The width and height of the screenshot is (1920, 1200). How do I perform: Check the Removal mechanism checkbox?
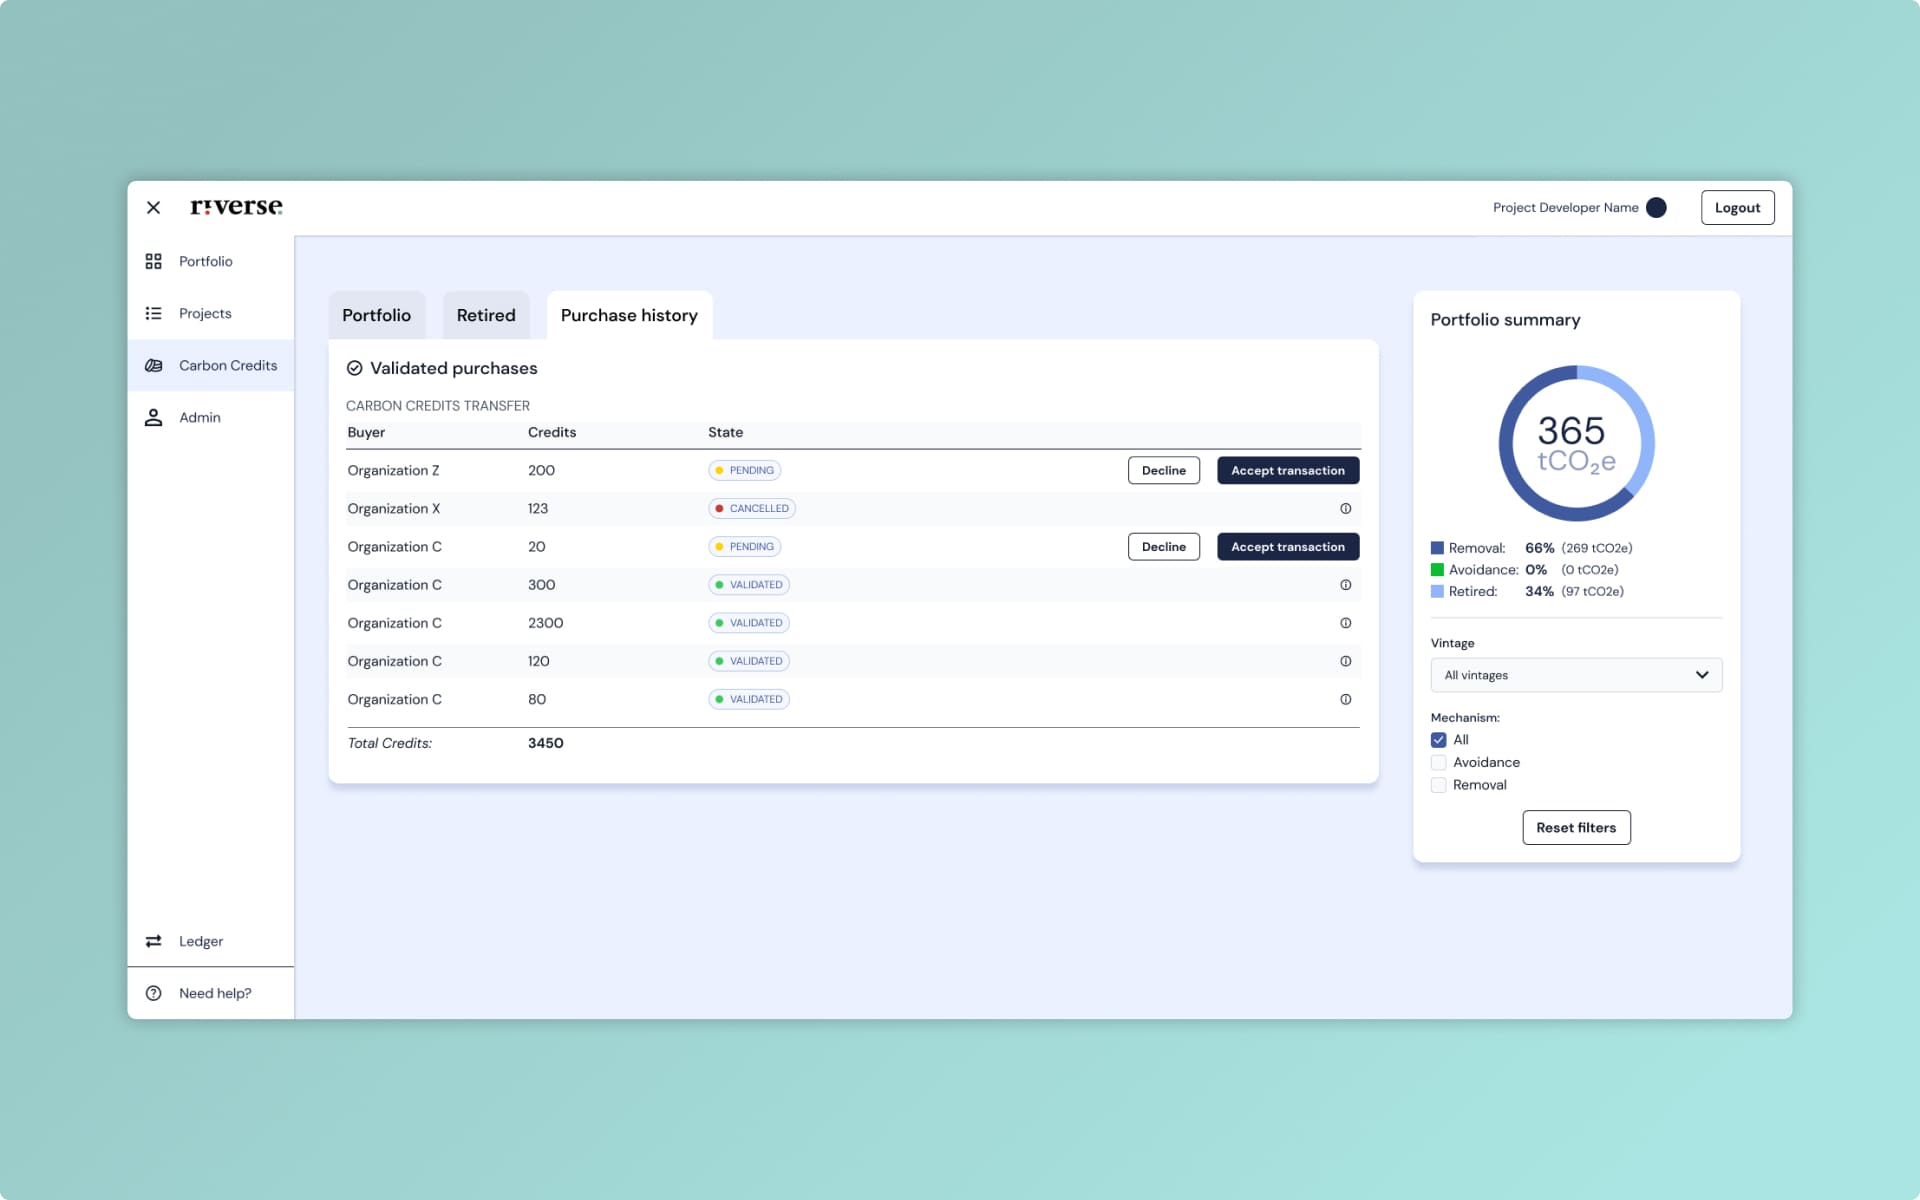(1438, 785)
